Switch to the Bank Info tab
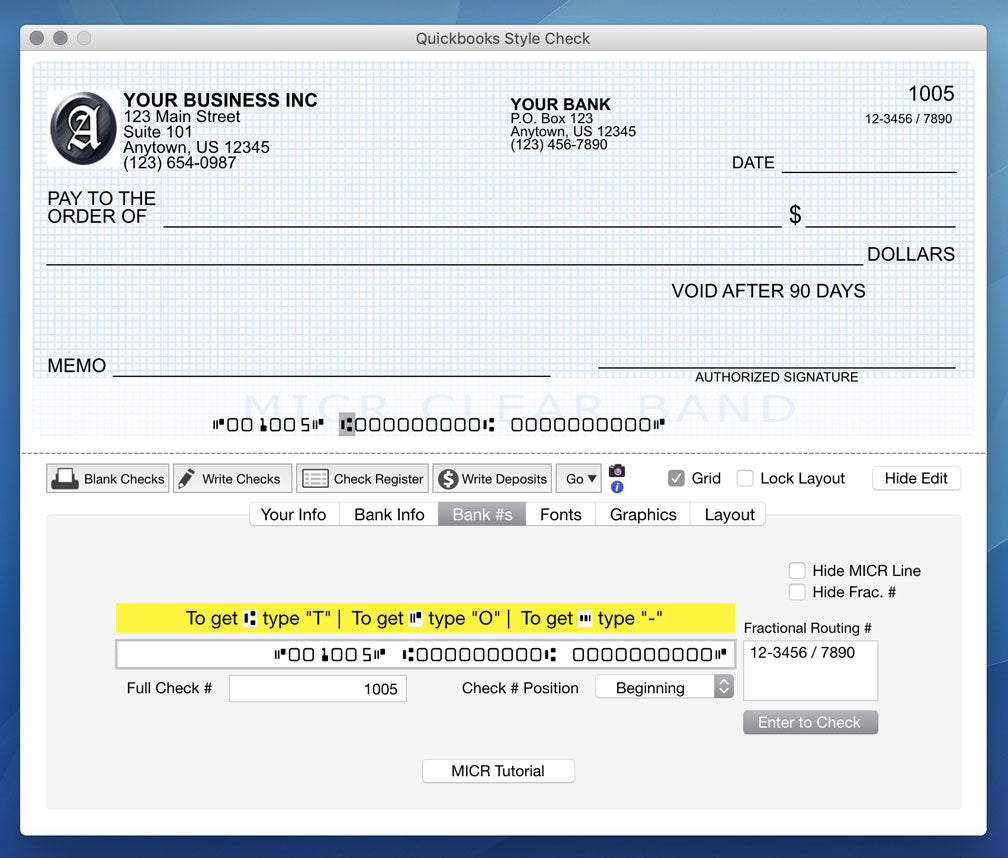 [388, 514]
